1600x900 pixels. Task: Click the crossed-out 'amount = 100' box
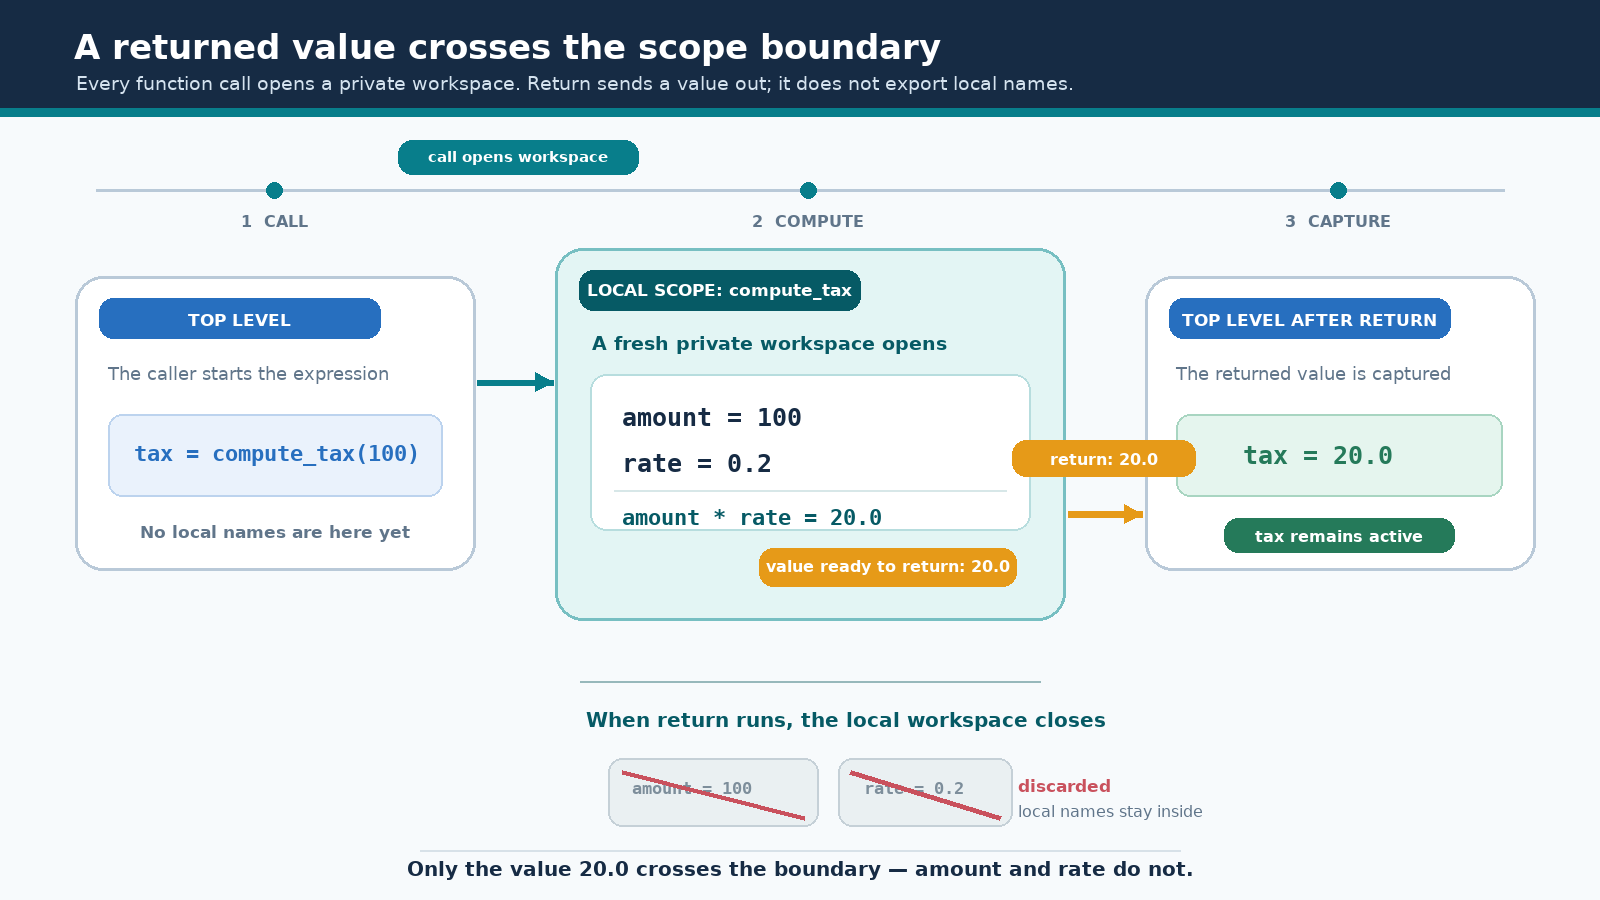coord(713,792)
